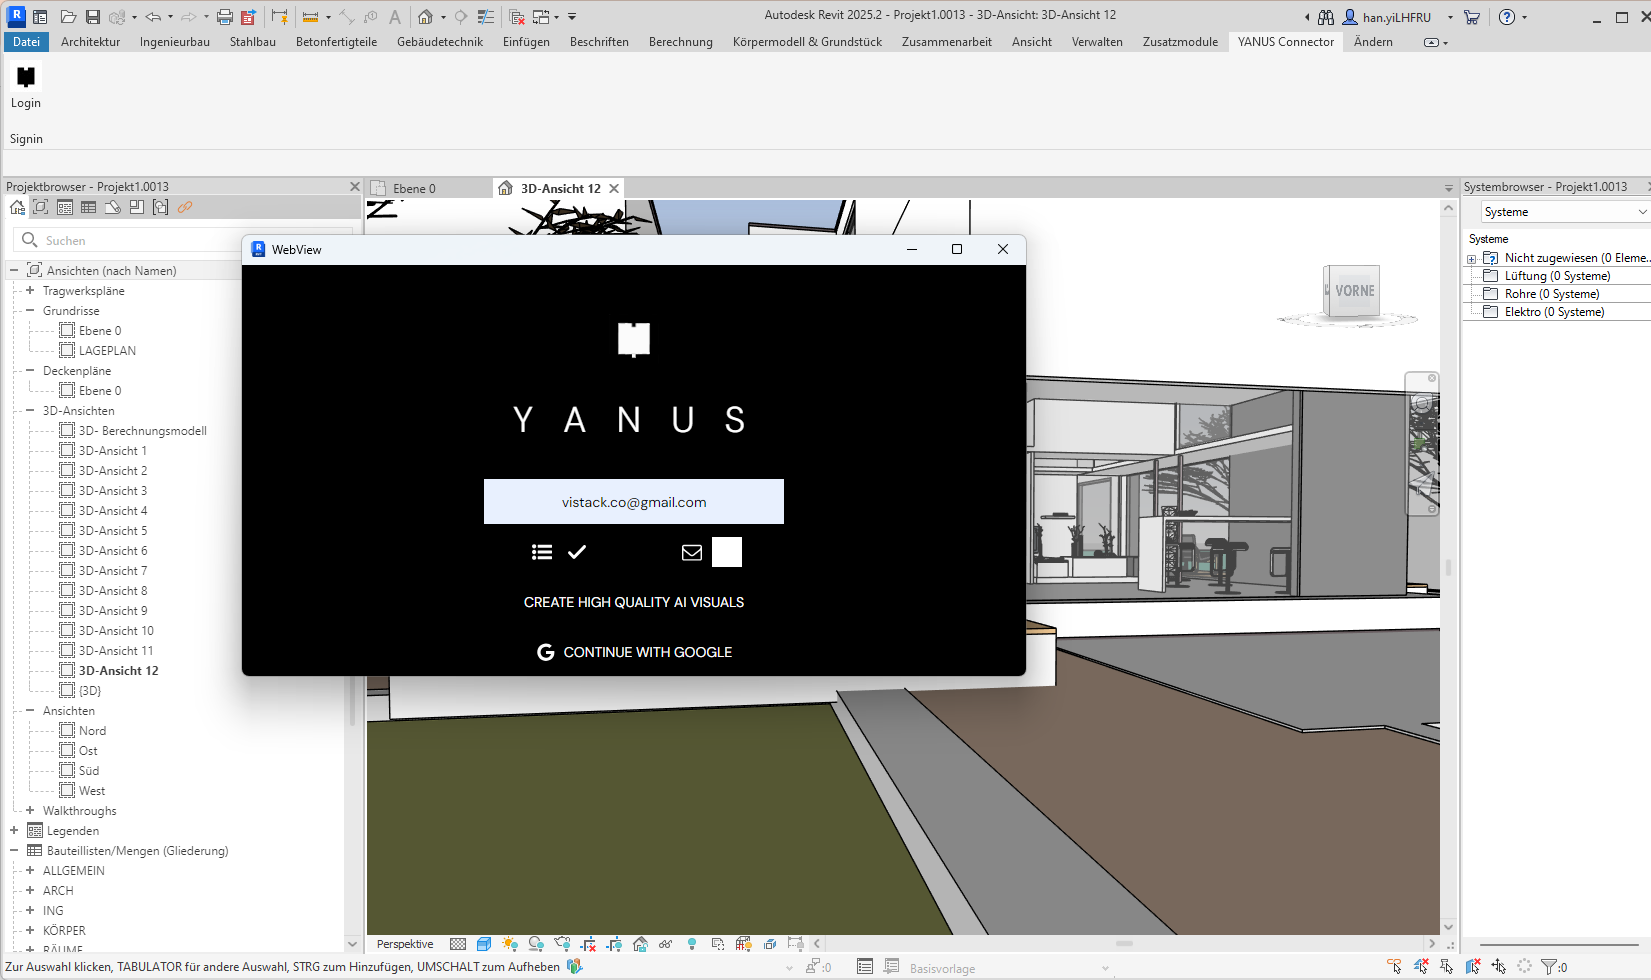Switch to the Ansicht ribbon tab
Image resolution: width=1651 pixels, height=980 pixels.
[x=1032, y=42]
